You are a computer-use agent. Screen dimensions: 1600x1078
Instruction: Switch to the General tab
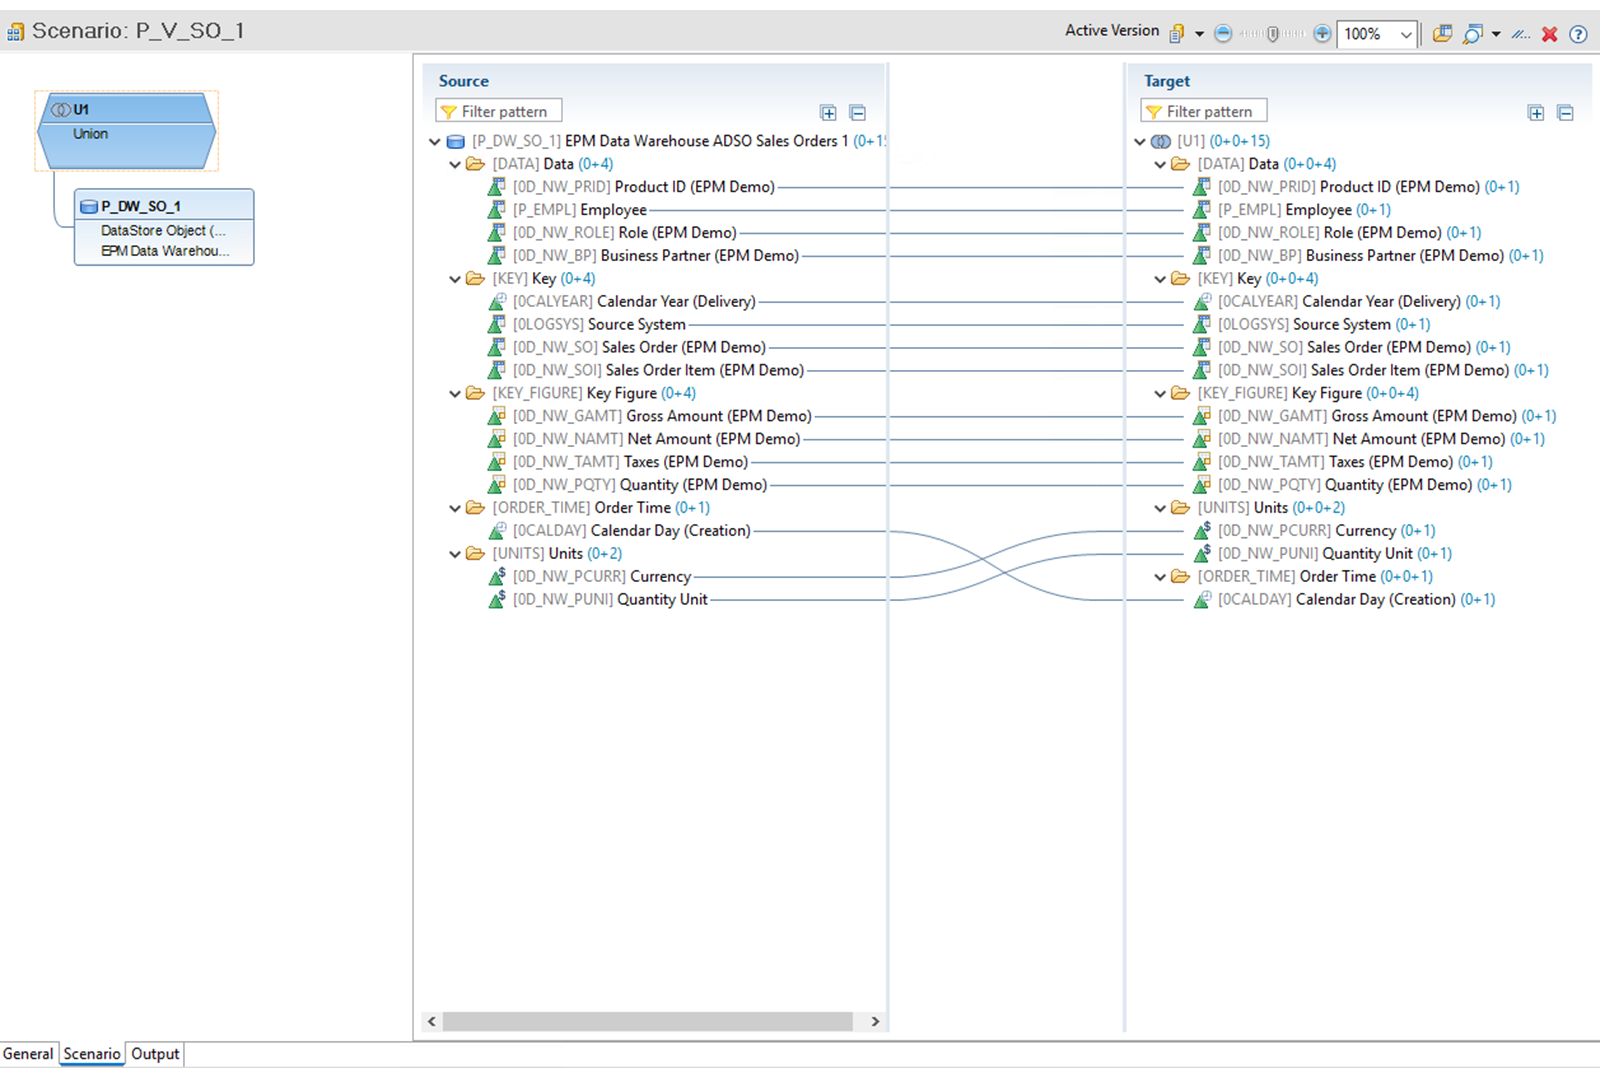point(28,1054)
